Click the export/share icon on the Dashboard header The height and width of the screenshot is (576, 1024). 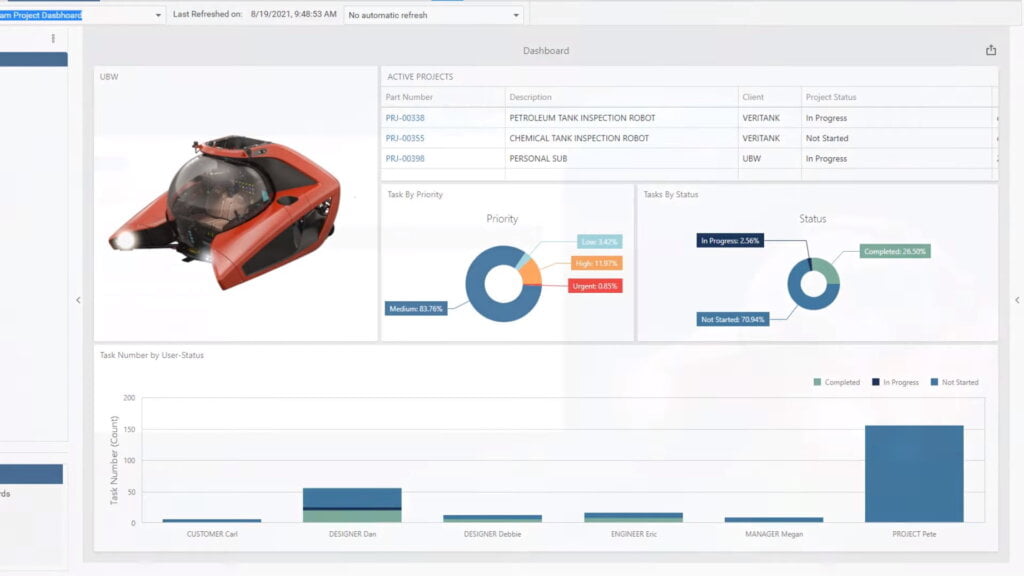[990, 48]
